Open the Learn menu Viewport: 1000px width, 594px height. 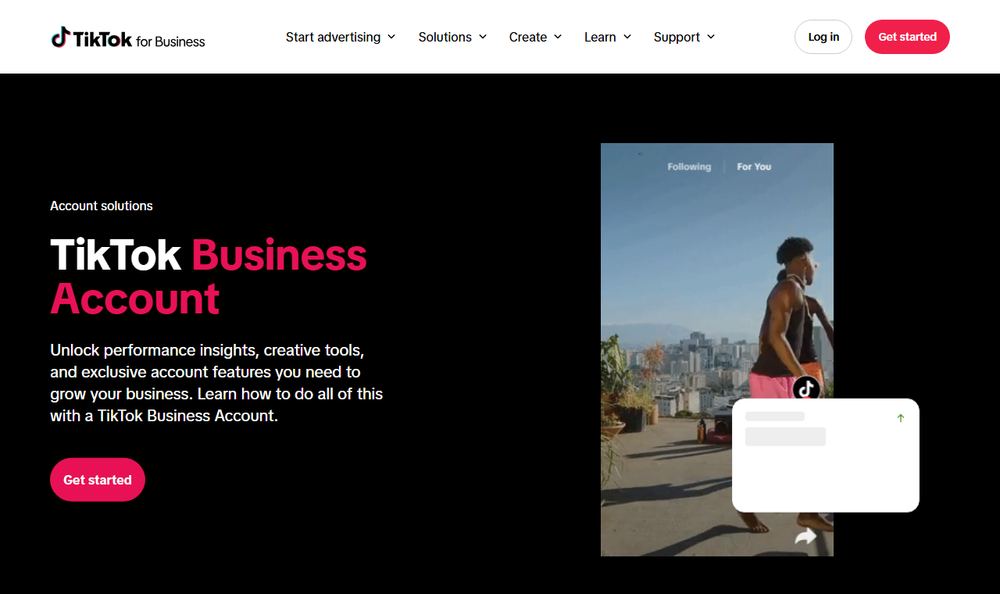(608, 37)
